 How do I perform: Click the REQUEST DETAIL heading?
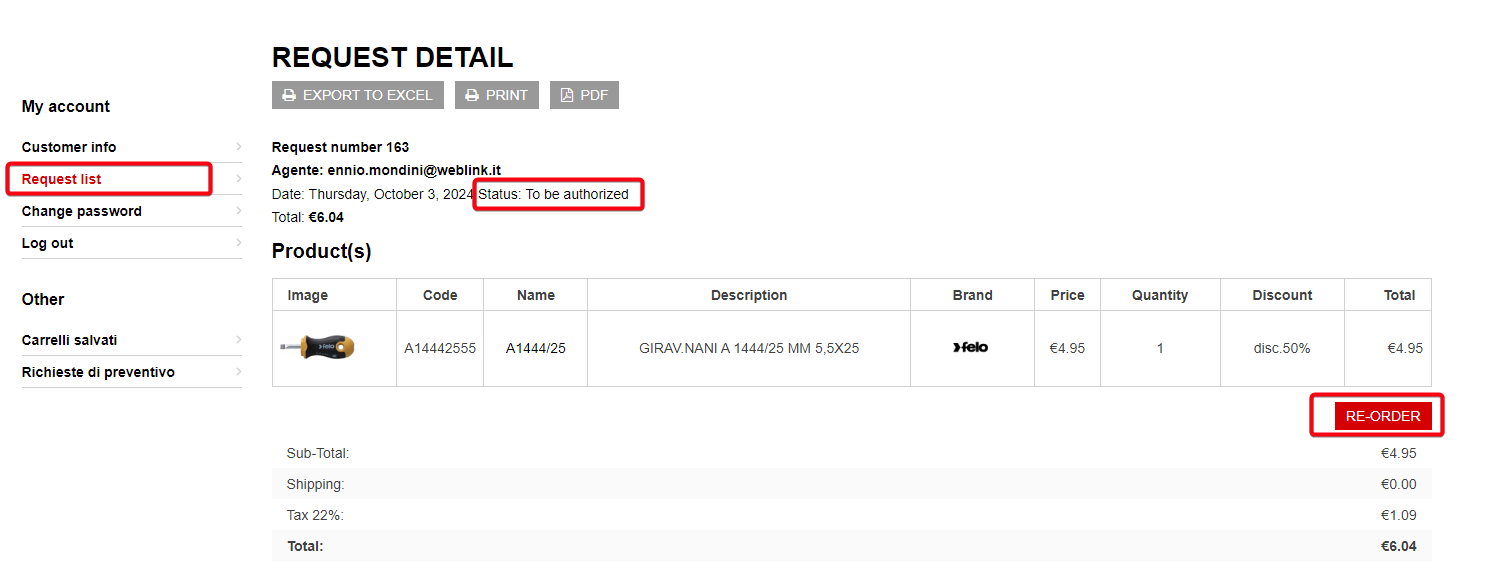click(393, 57)
